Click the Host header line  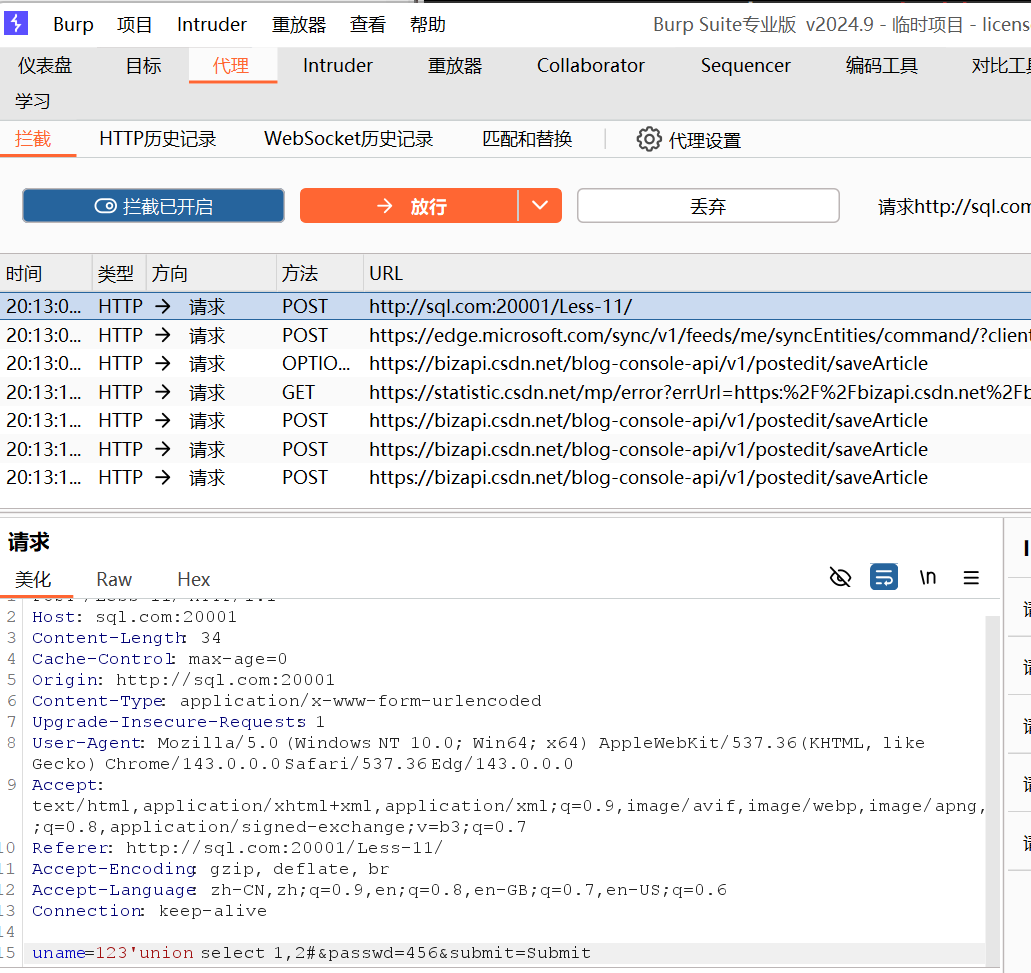pyautogui.click(x=134, y=617)
